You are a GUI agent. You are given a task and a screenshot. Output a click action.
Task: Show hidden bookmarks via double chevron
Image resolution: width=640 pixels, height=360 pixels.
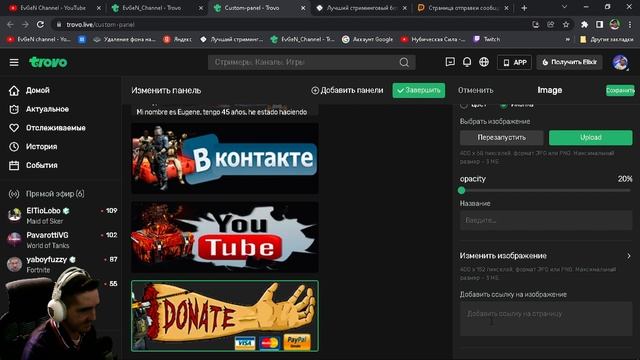567,39
